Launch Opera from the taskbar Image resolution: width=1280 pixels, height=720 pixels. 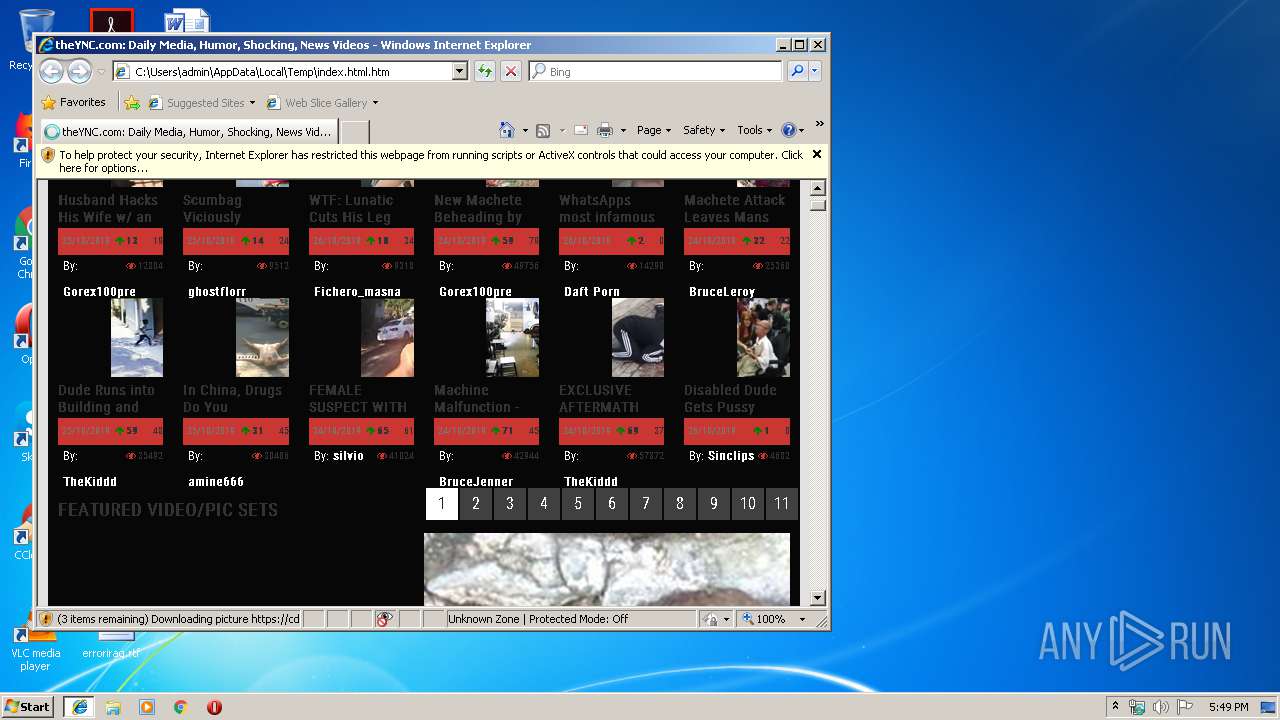point(214,707)
